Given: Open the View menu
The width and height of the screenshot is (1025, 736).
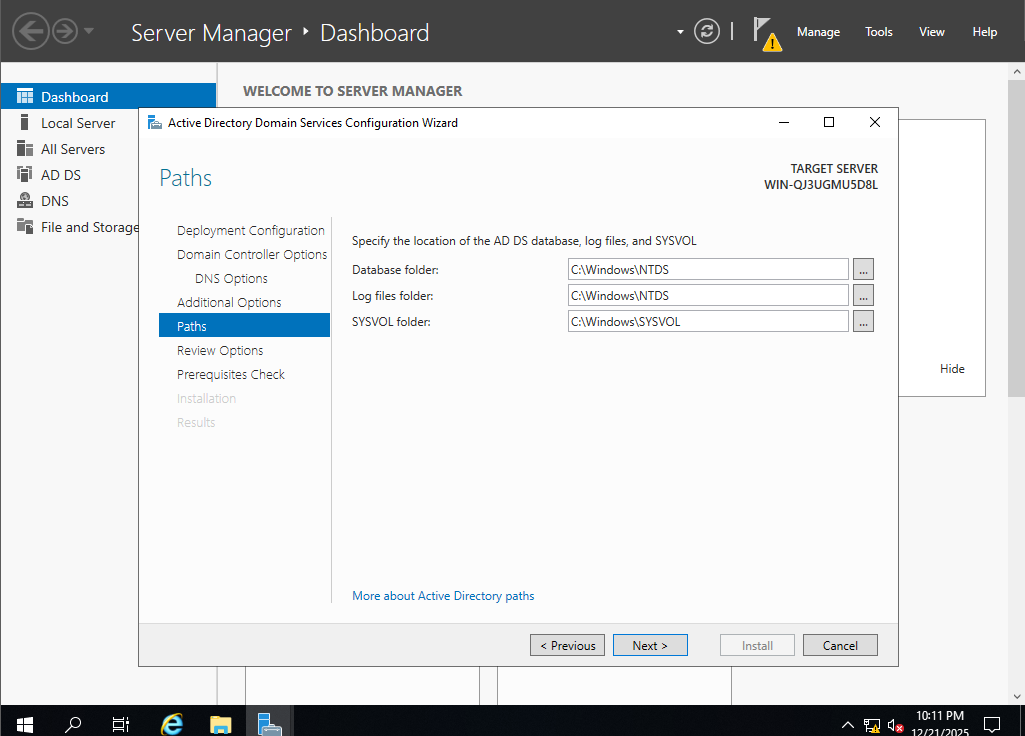Looking at the screenshot, I should [932, 31].
